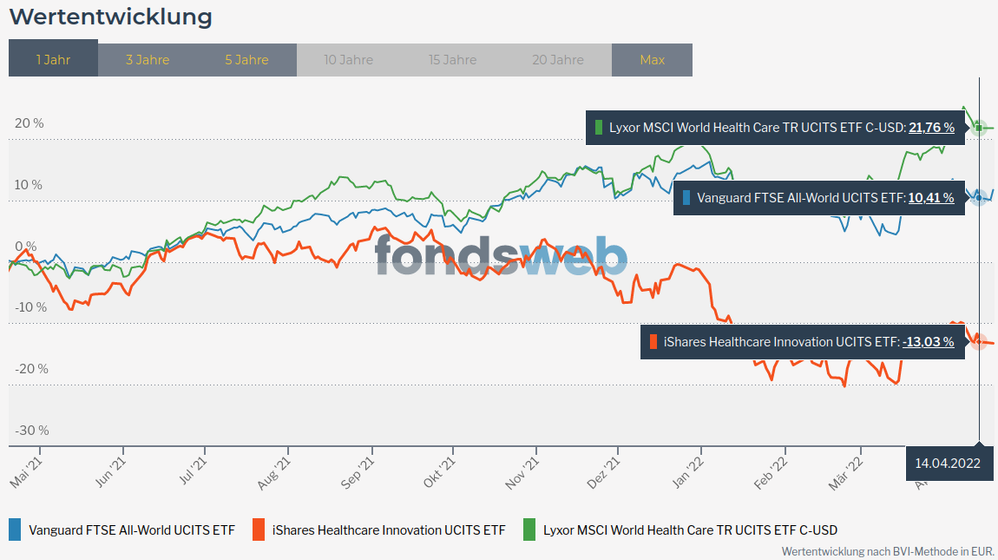
Task: Select the 10 Jahre range tab
Action: coord(348,60)
